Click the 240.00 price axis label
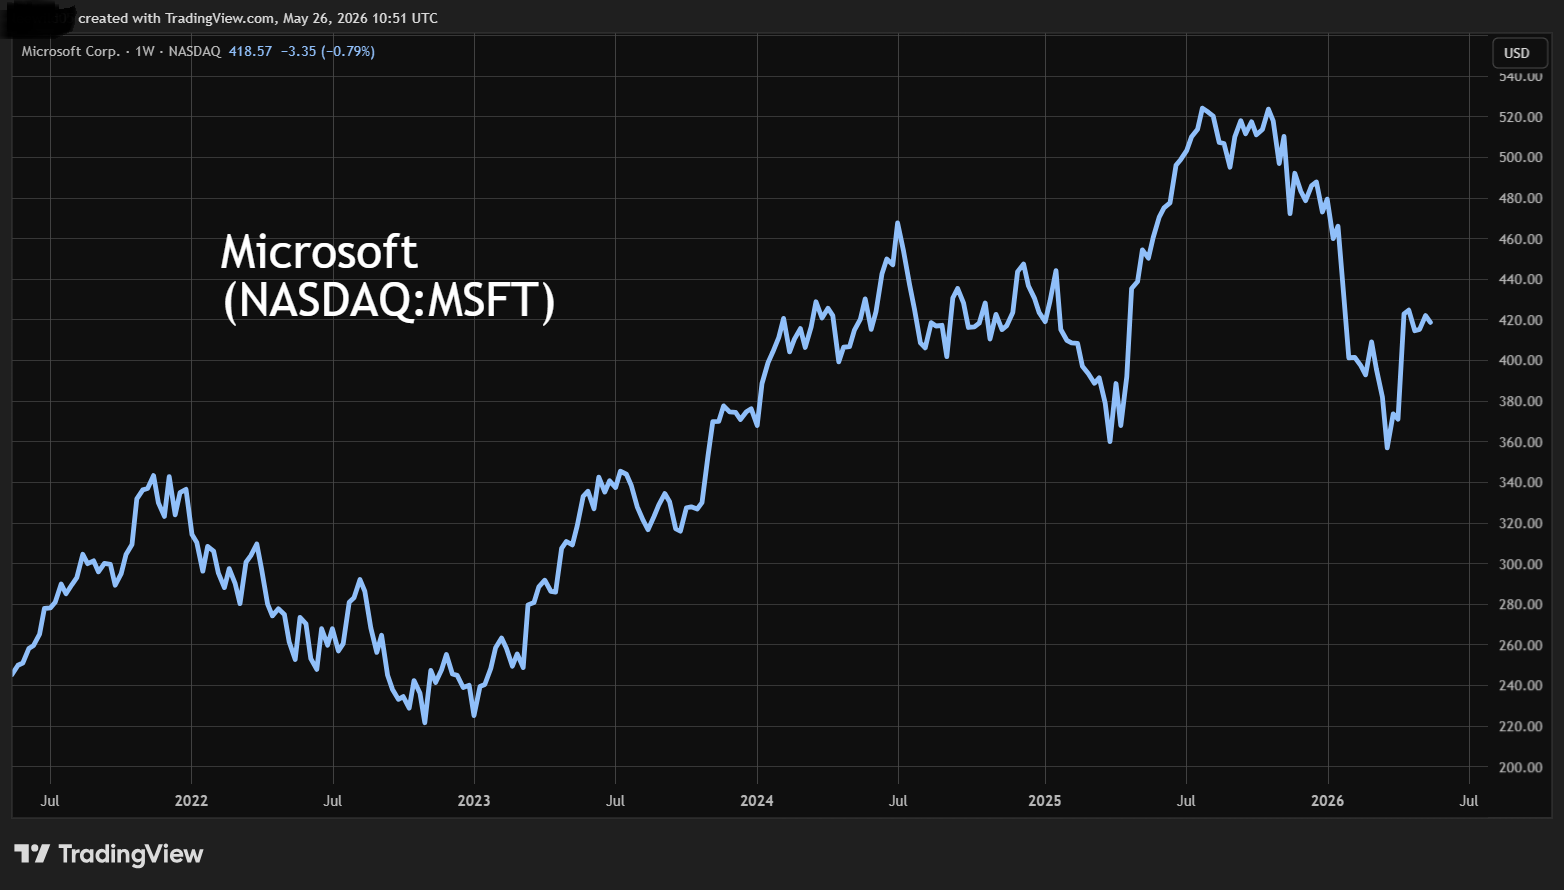The width and height of the screenshot is (1564, 890). click(1520, 685)
